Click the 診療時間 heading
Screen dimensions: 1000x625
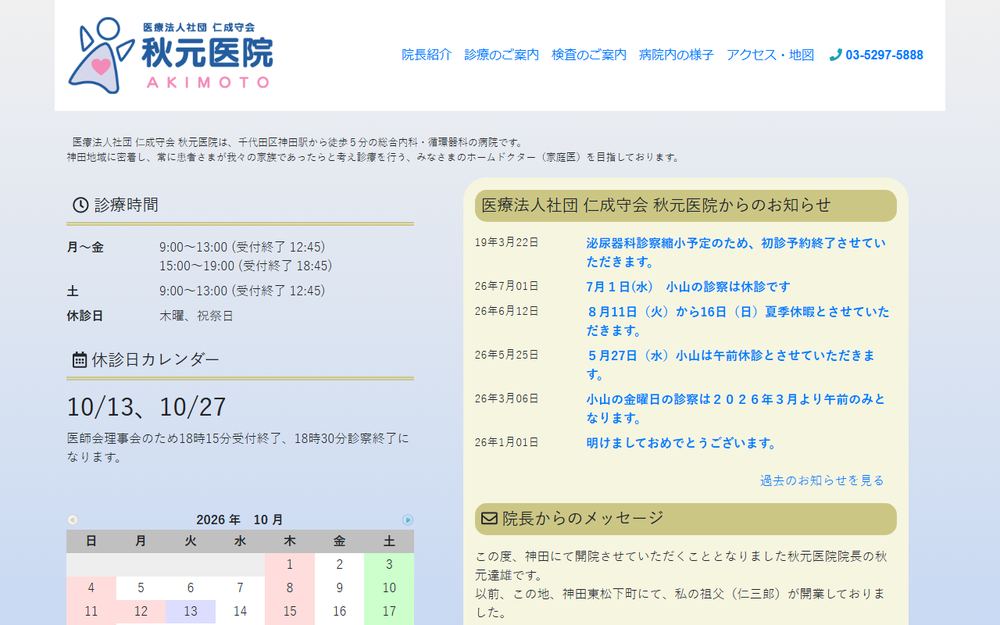[126, 205]
